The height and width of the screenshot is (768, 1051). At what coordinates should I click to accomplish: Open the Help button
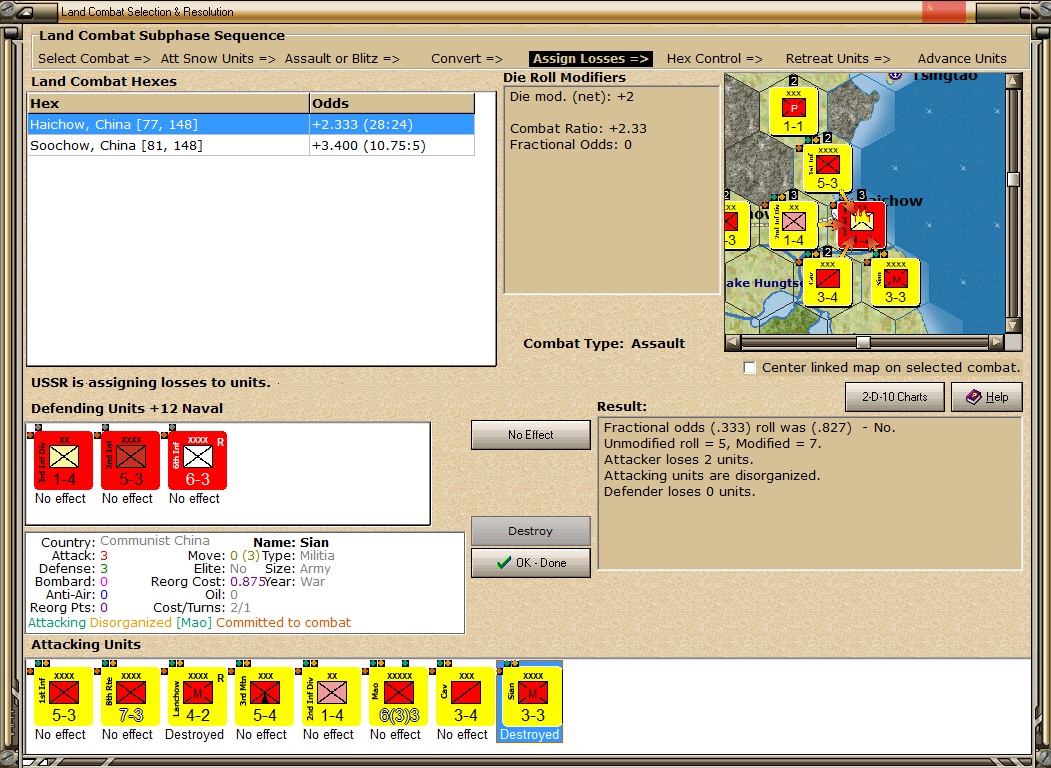[987, 397]
